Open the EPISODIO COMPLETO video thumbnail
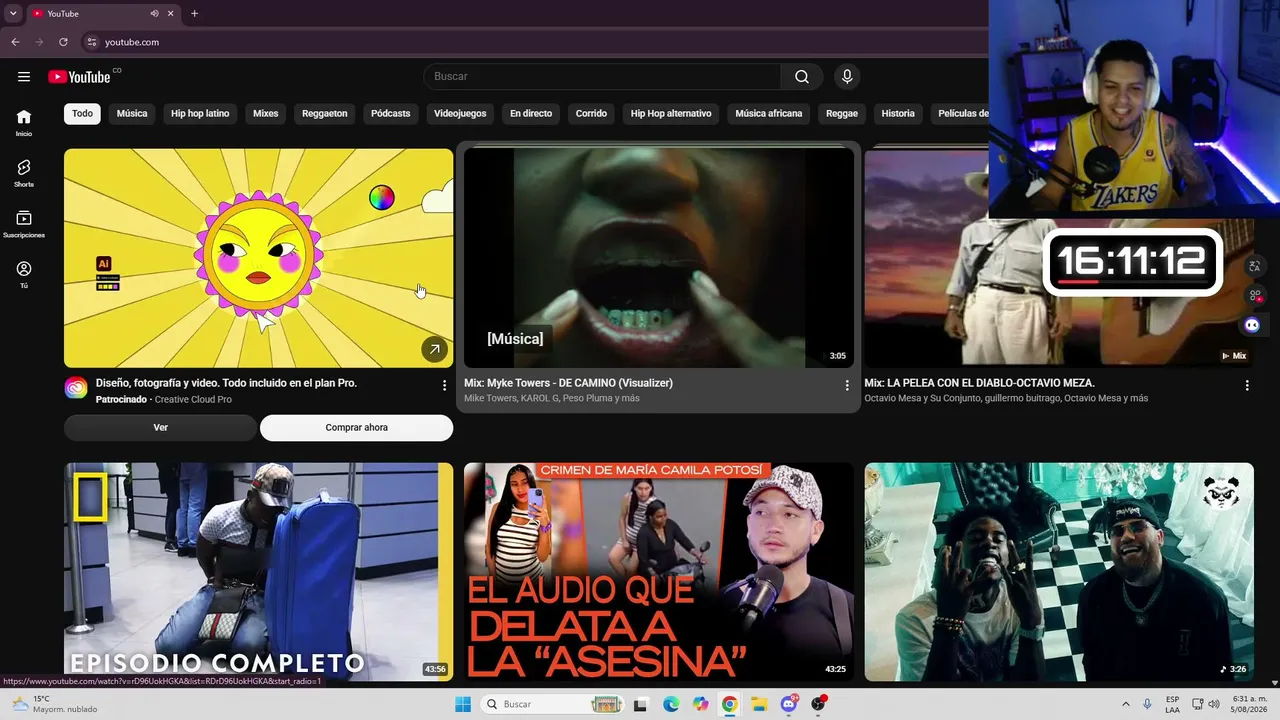This screenshot has height=720, width=1280. coord(259,572)
